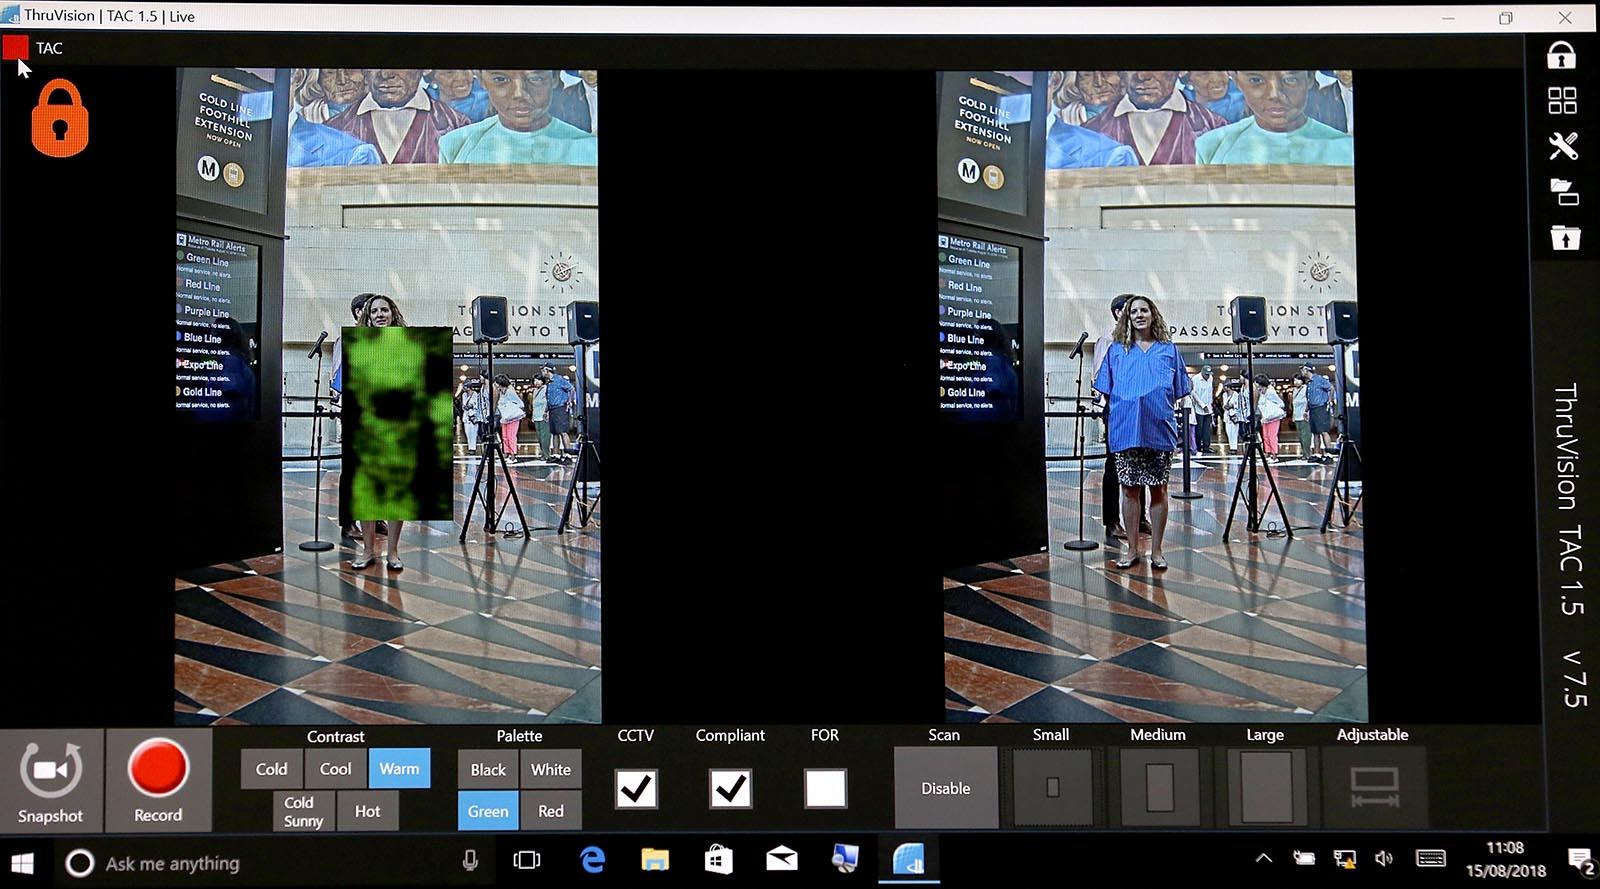Screen dimensions: 1600x889
Task: Enable the FOR checkbox
Action: 825,788
